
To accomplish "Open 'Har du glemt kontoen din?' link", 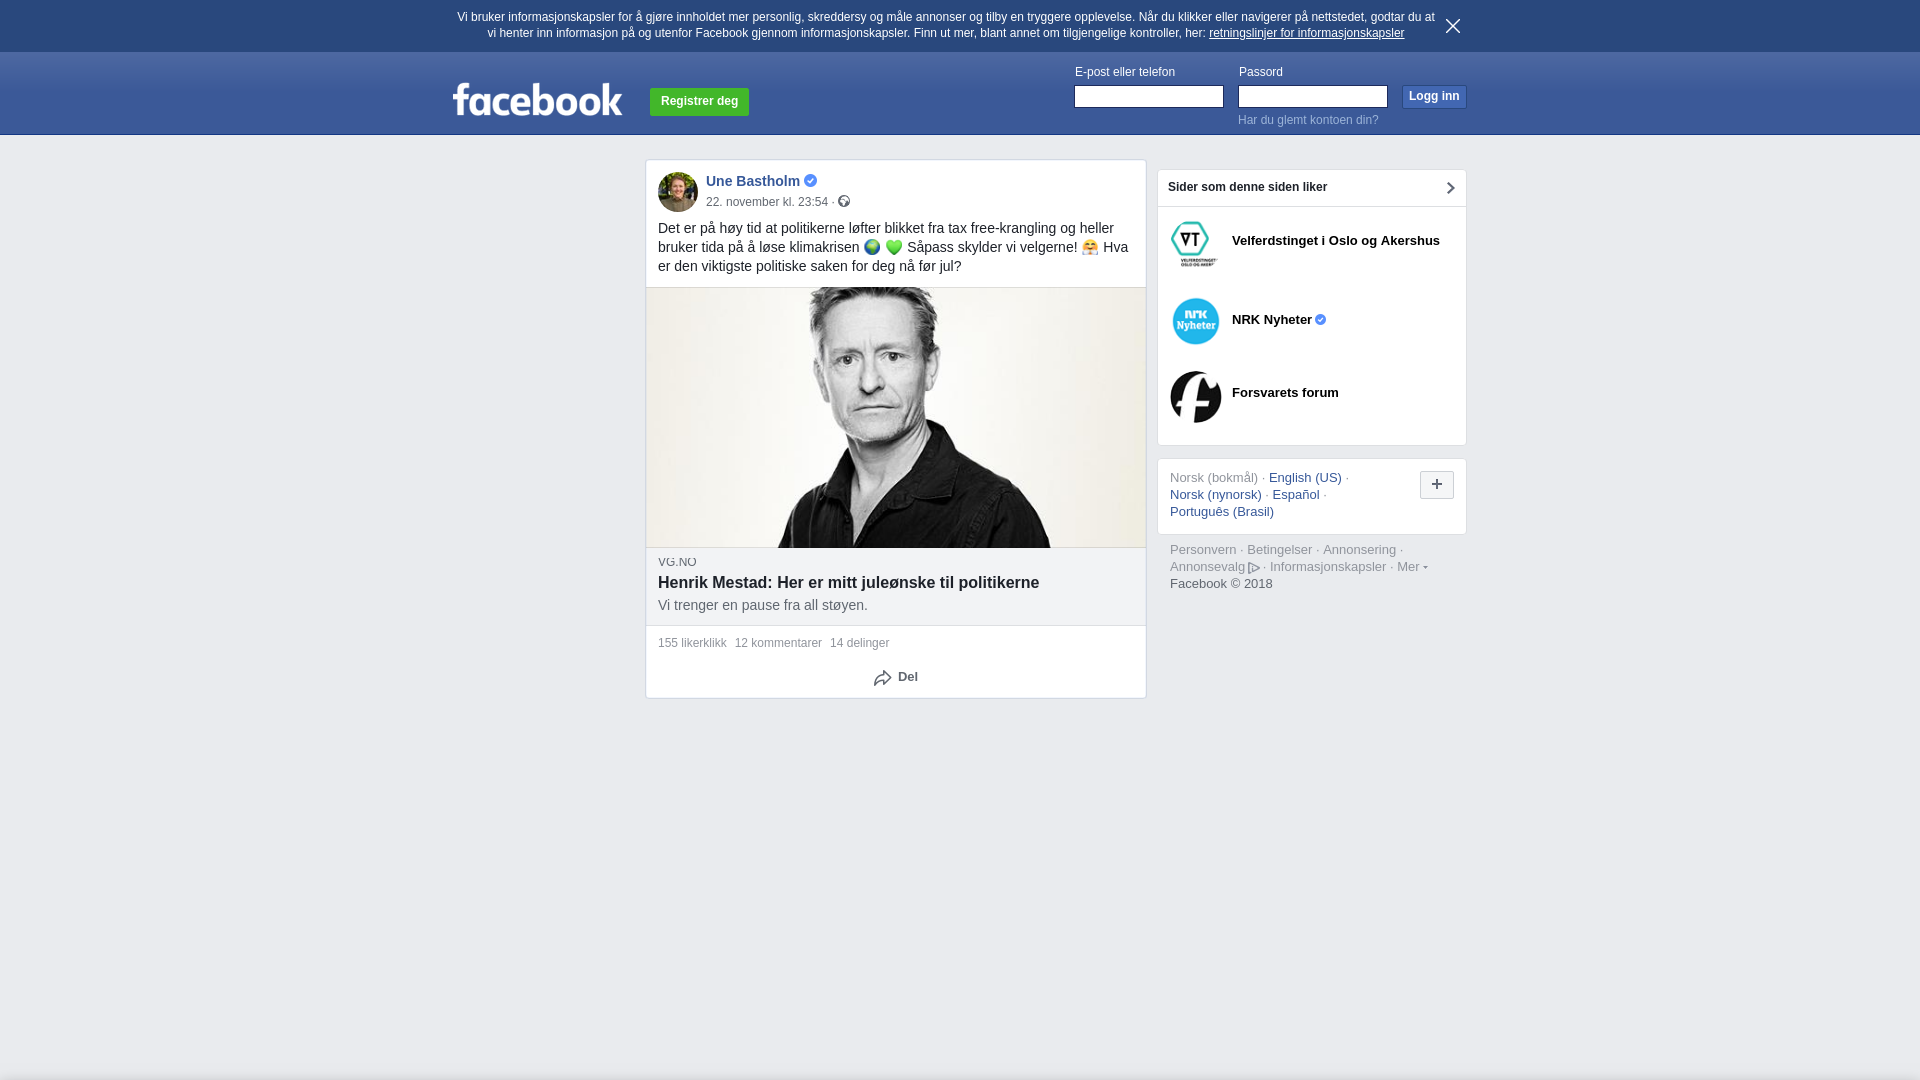I will pyautogui.click(x=1308, y=120).
